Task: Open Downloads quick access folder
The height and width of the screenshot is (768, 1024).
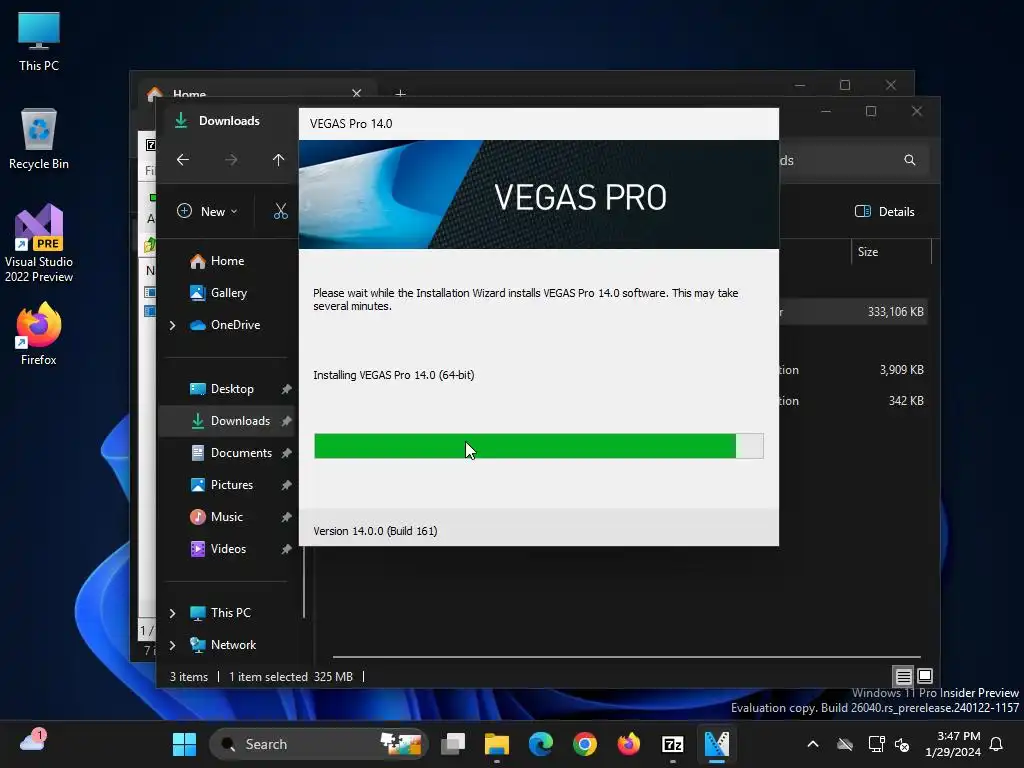Action: [225, 421]
